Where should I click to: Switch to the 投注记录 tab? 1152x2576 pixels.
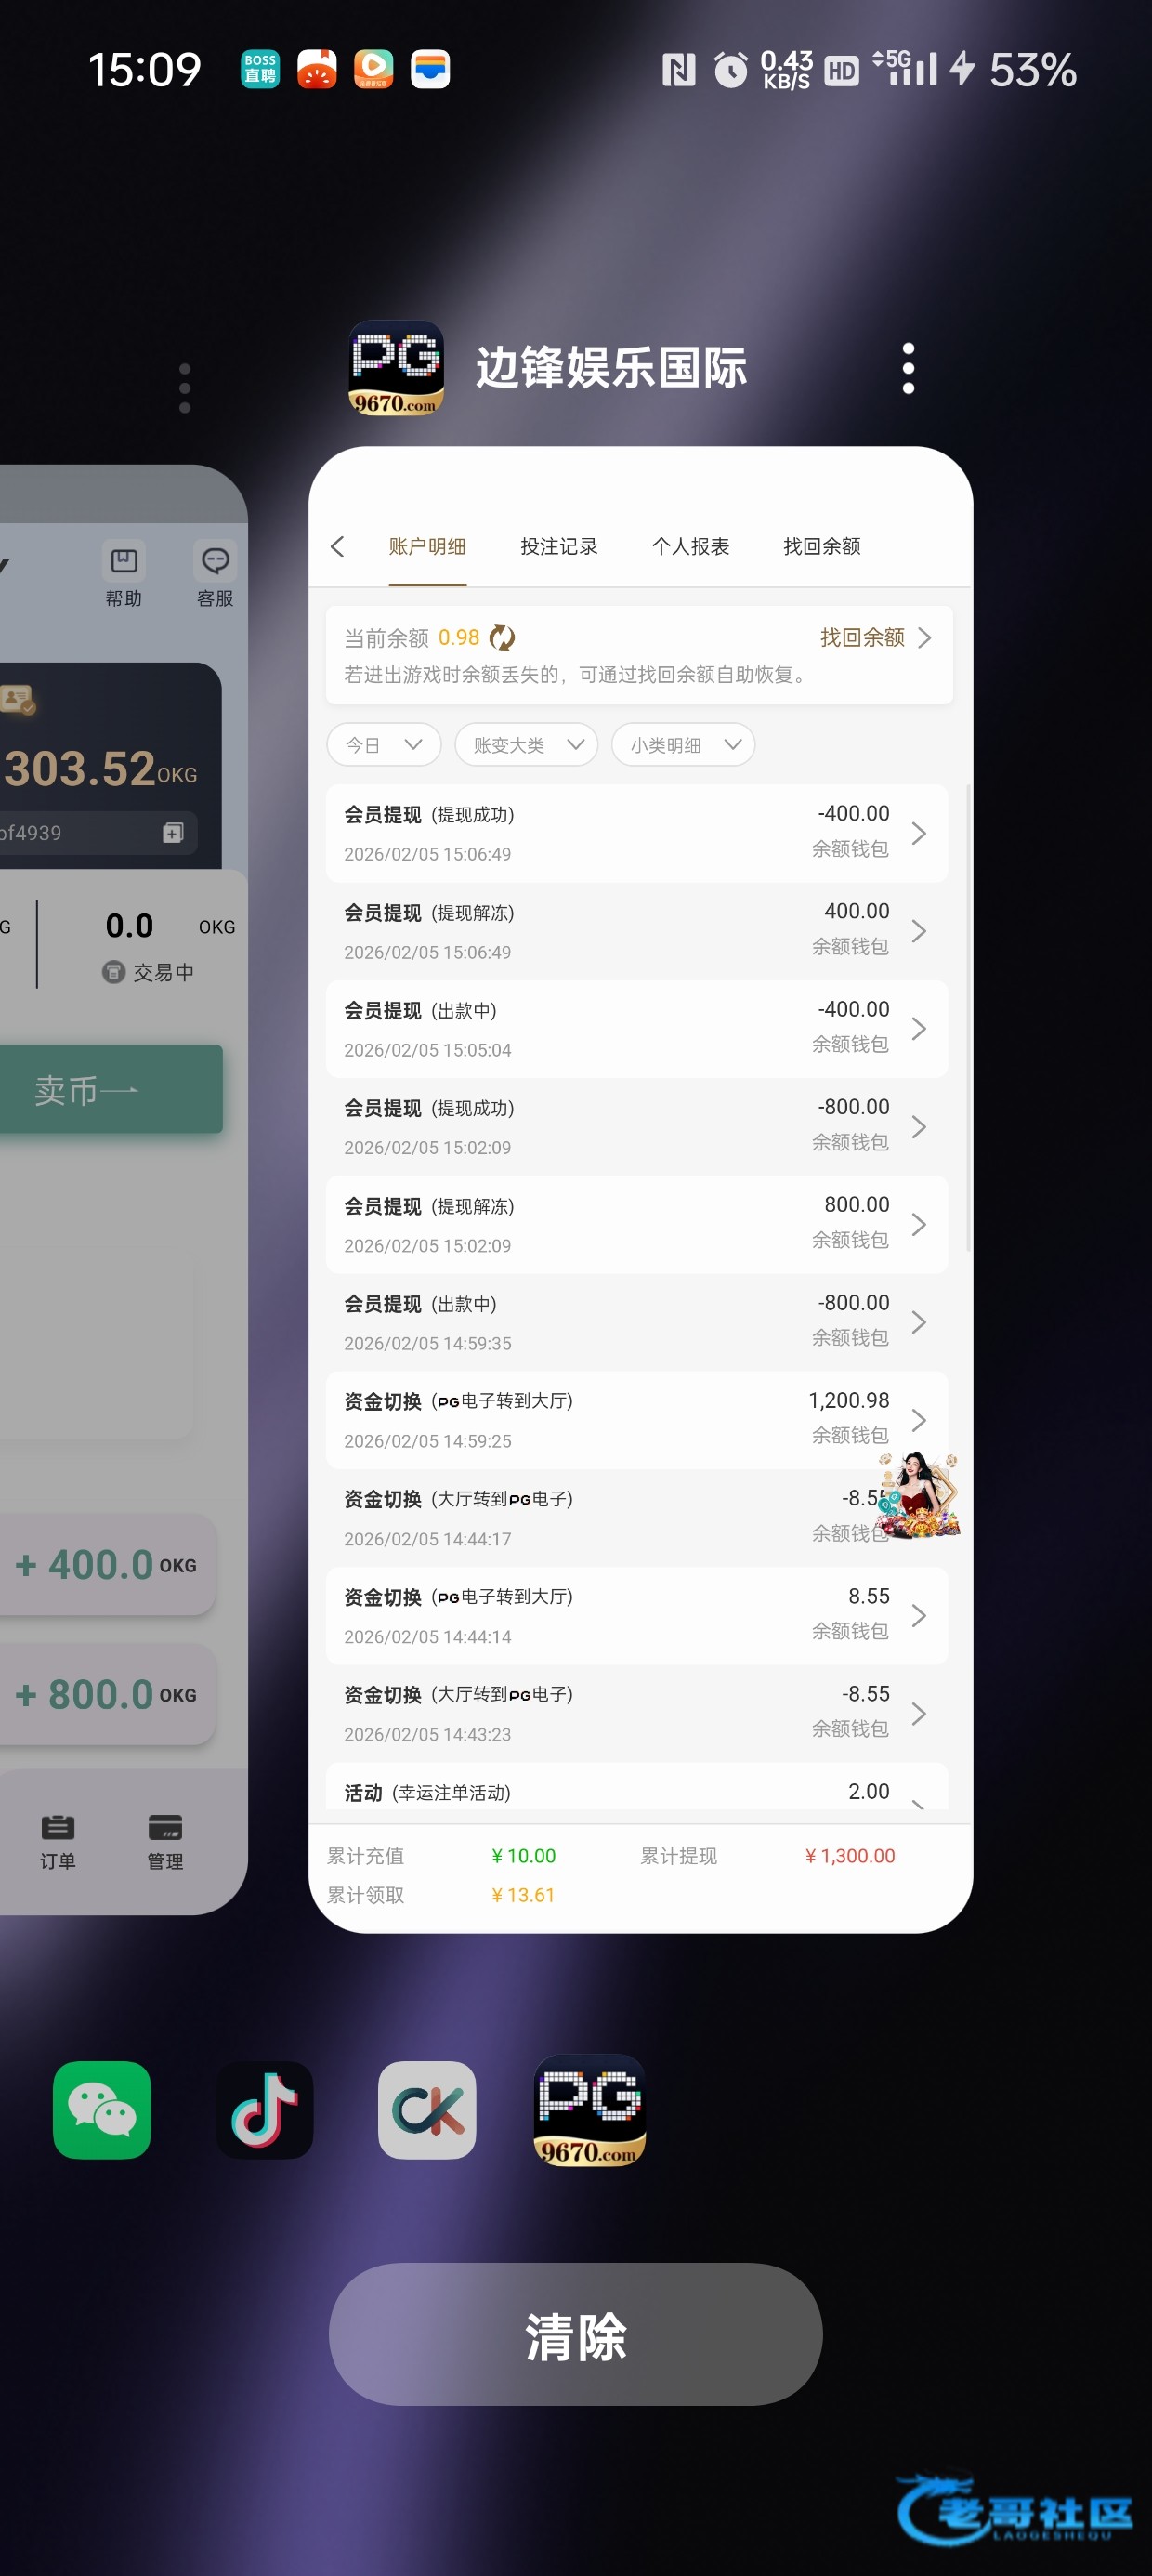(559, 546)
